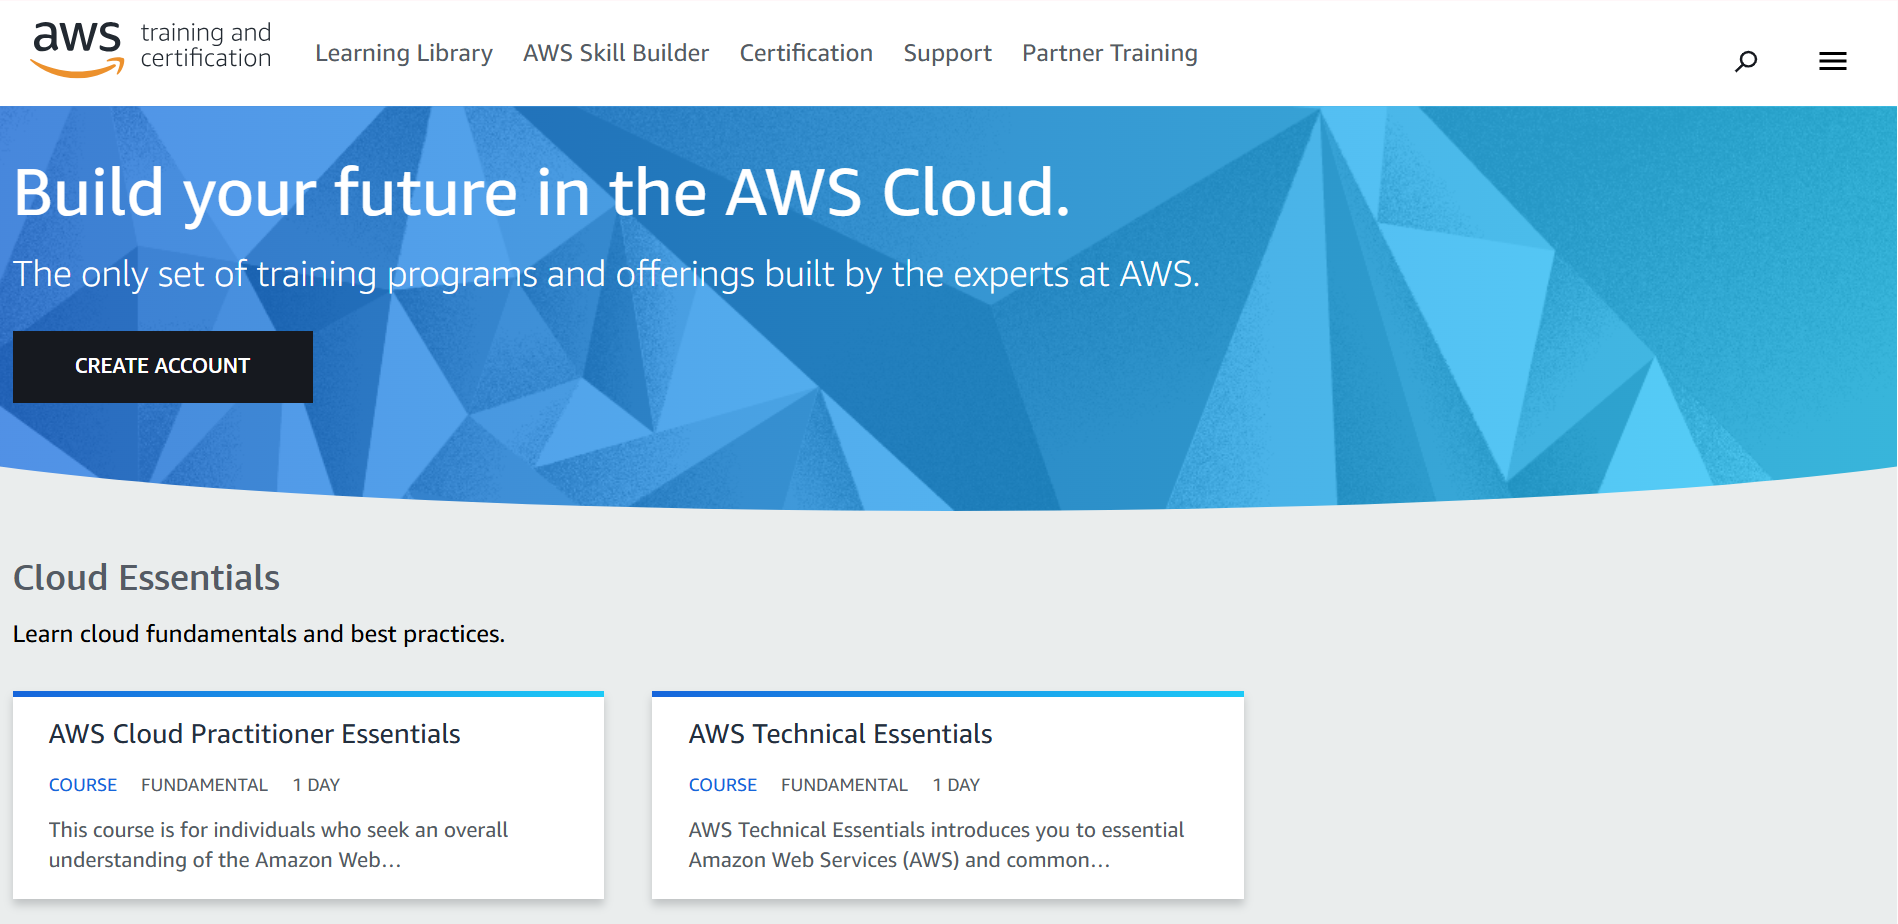The height and width of the screenshot is (924, 1898).
Task: Open AWS Cloud Practitioner Essentials course title
Action: pos(254,734)
